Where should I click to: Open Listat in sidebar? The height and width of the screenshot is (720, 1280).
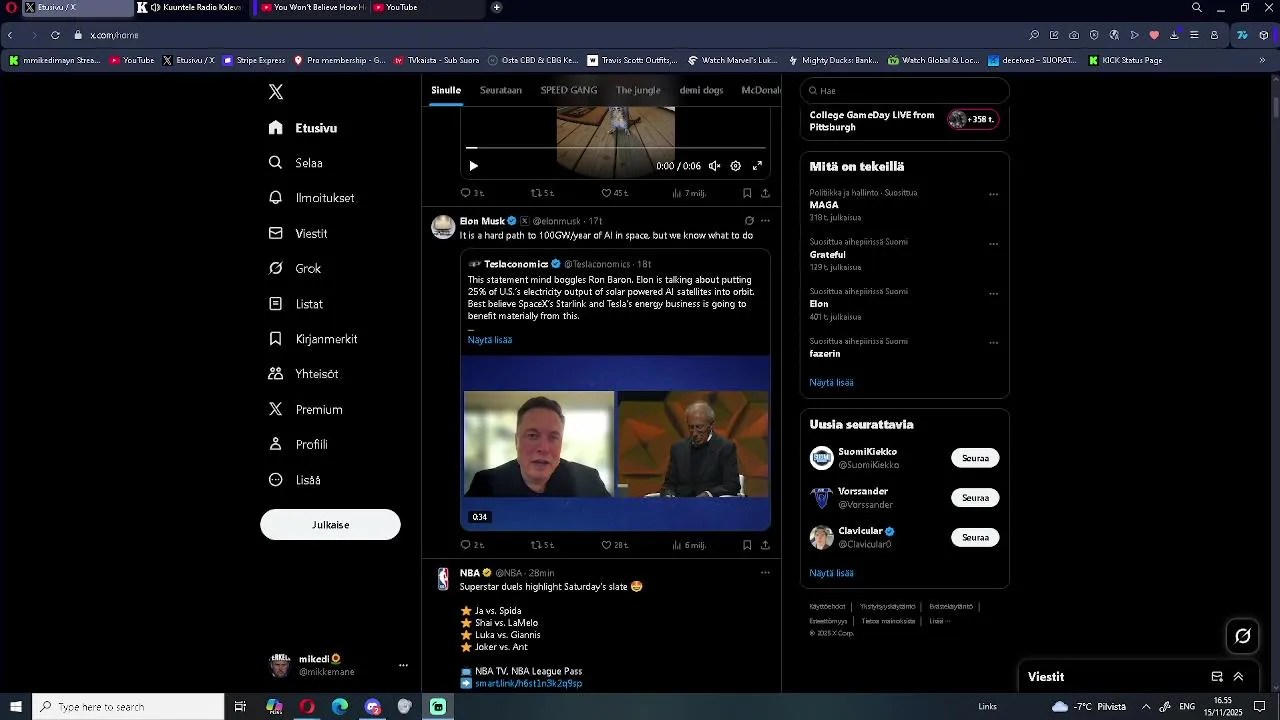[x=296, y=304]
